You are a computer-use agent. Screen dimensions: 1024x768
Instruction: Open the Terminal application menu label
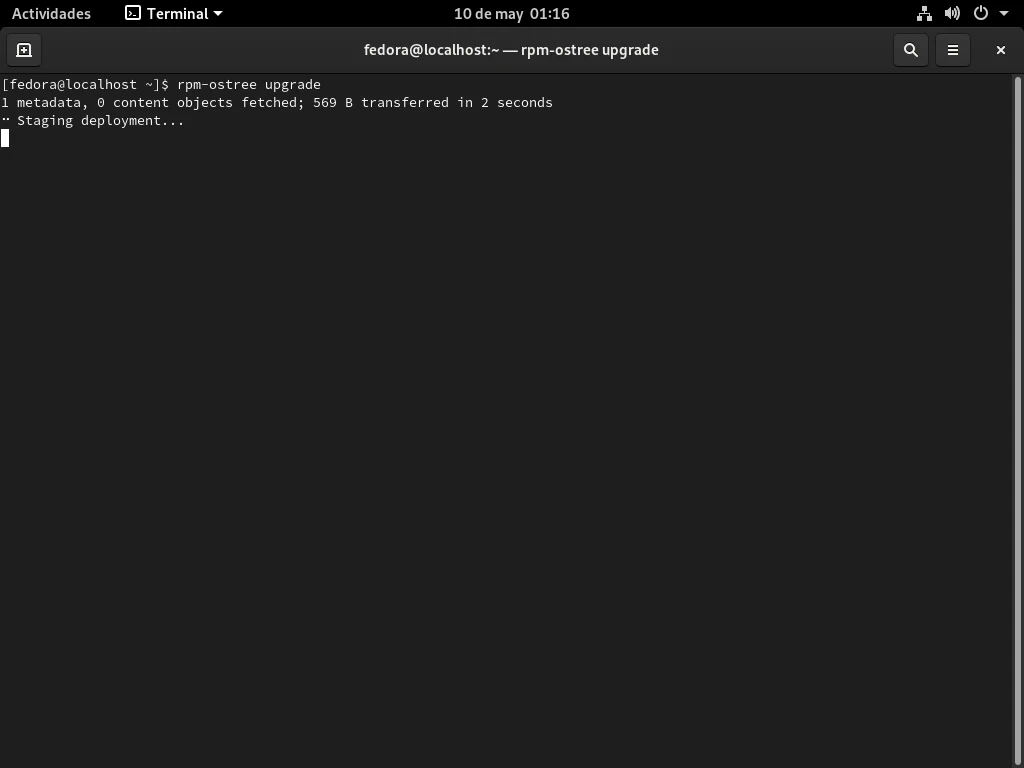tap(177, 14)
